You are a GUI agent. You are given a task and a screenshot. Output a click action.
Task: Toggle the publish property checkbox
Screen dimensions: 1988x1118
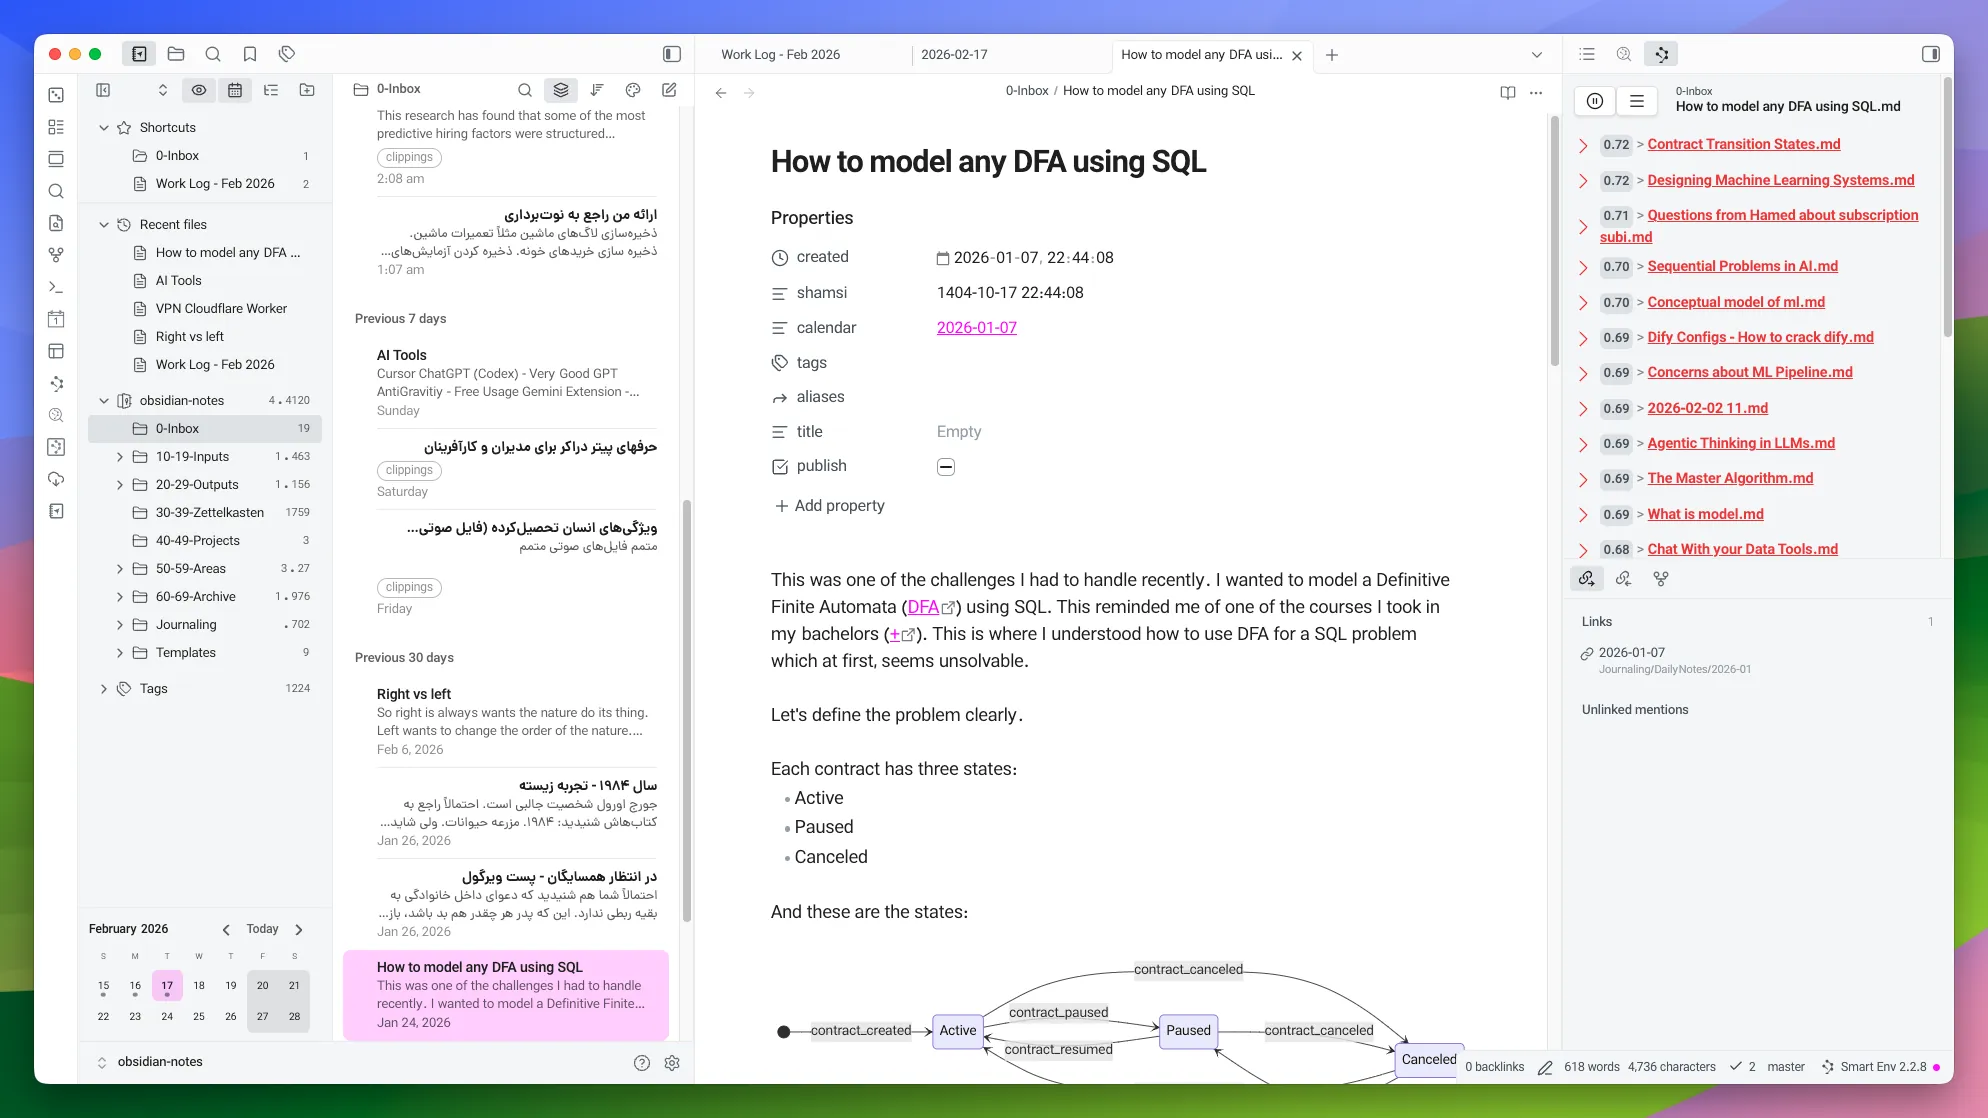[945, 467]
